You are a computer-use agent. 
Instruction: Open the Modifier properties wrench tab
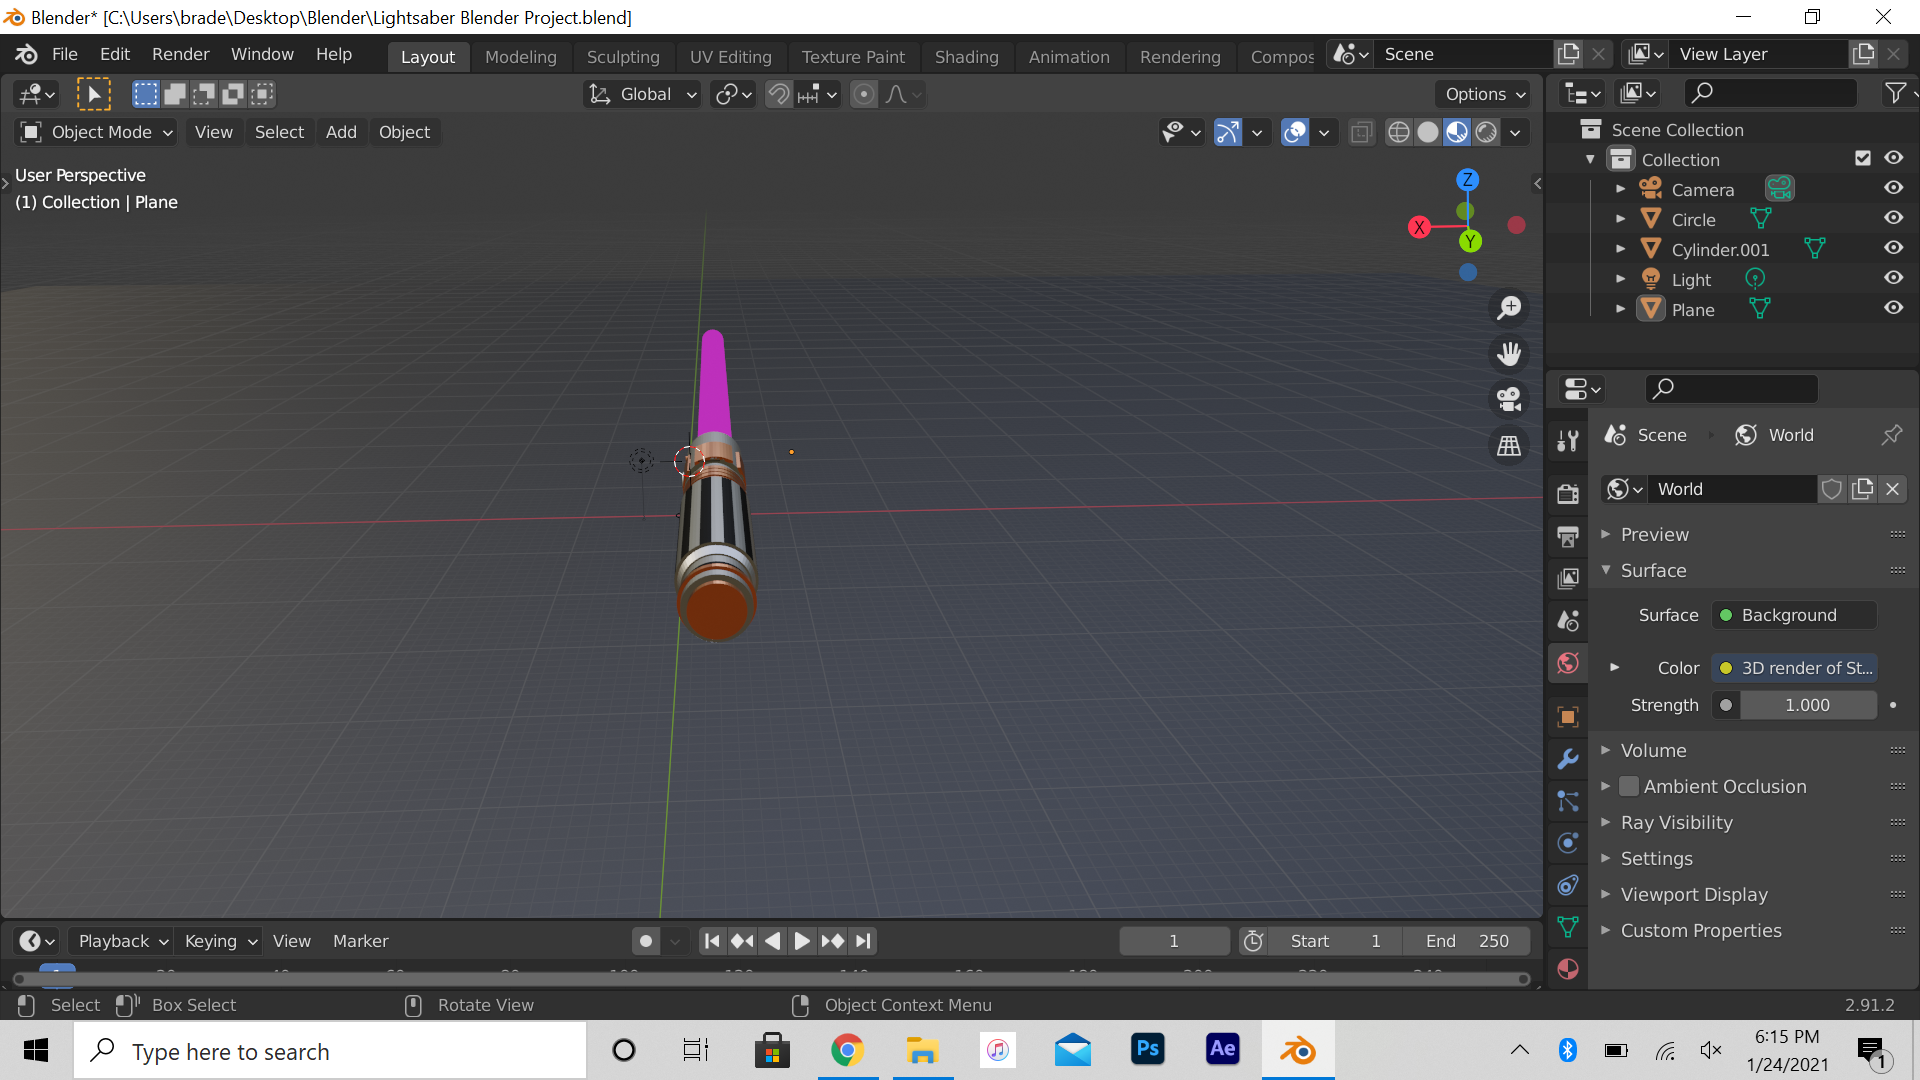[1568, 759]
